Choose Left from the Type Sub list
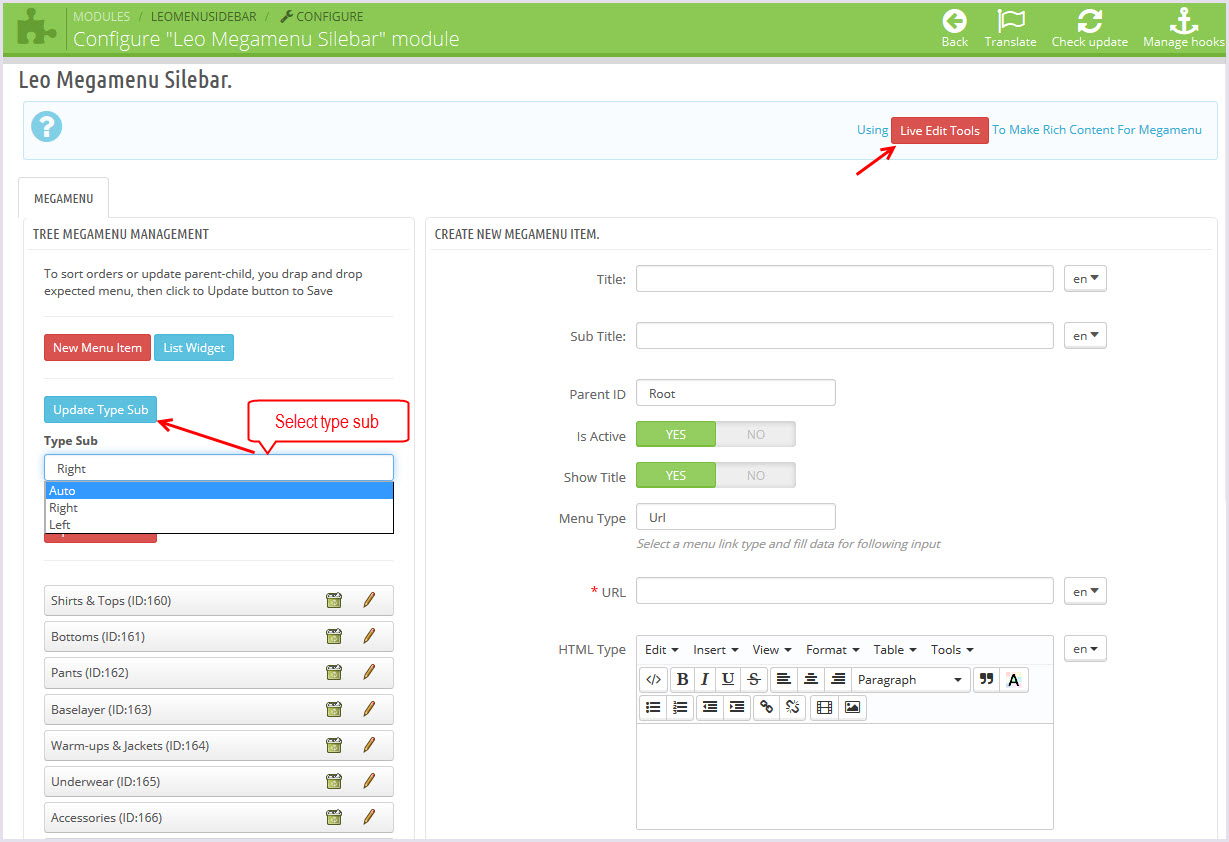Viewport: 1229px width, 842px height. click(219, 525)
